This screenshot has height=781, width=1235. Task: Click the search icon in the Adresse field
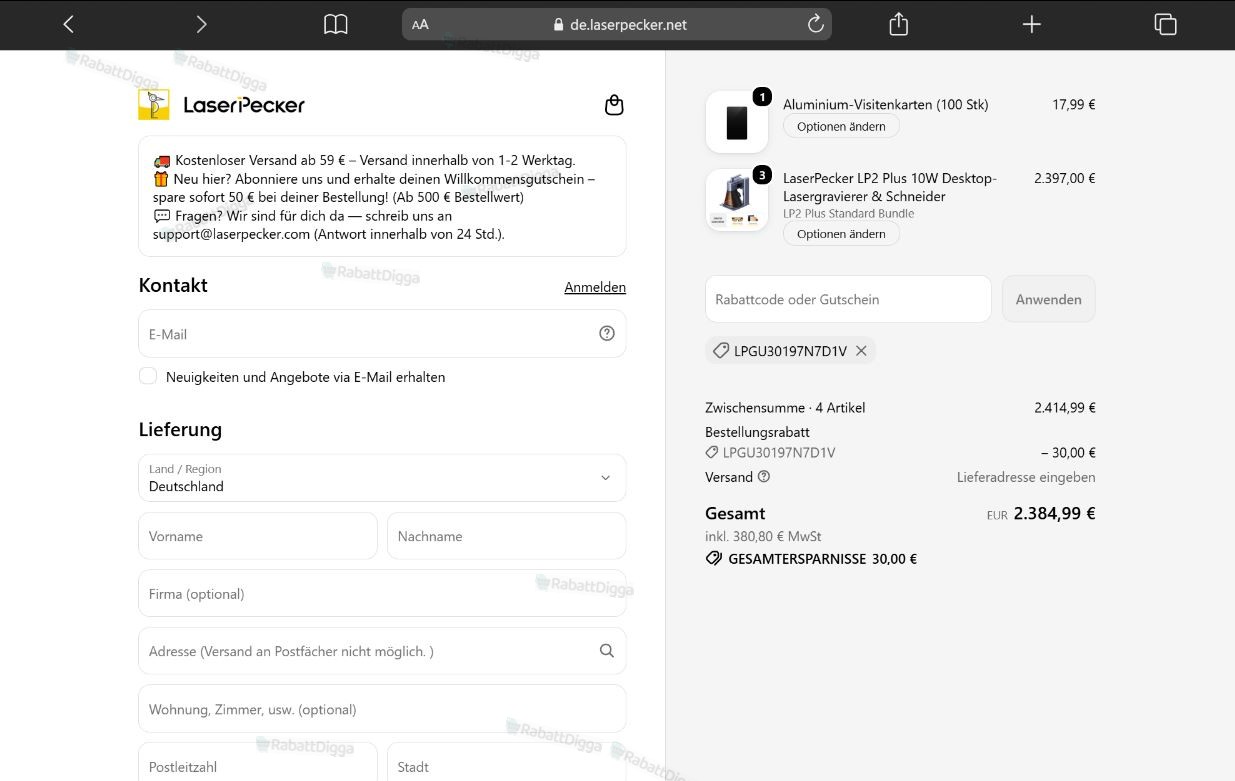[607, 651]
